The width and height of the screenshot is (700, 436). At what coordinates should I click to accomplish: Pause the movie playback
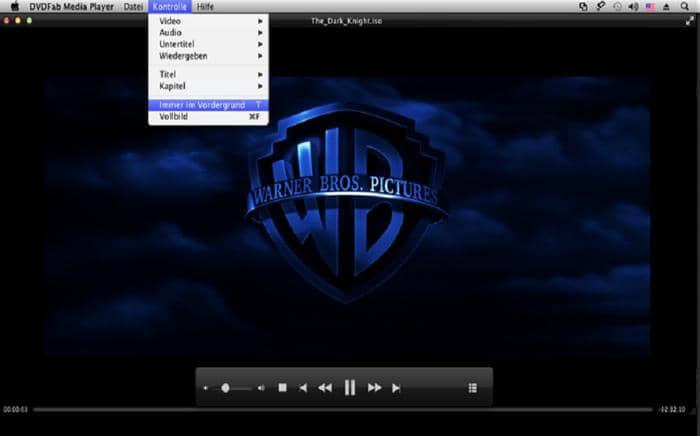coord(350,388)
